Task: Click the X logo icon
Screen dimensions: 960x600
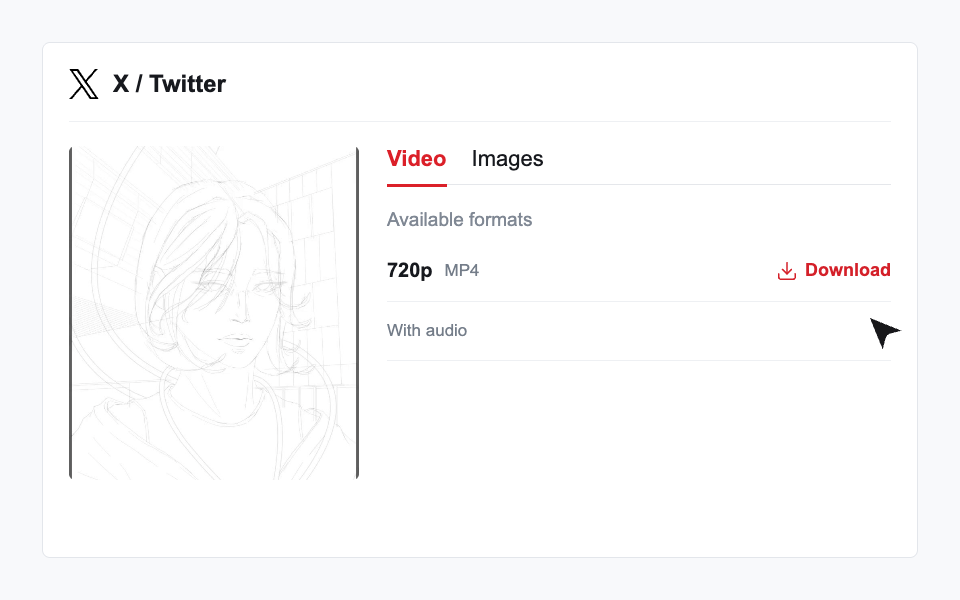Action: tap(84, 84)
